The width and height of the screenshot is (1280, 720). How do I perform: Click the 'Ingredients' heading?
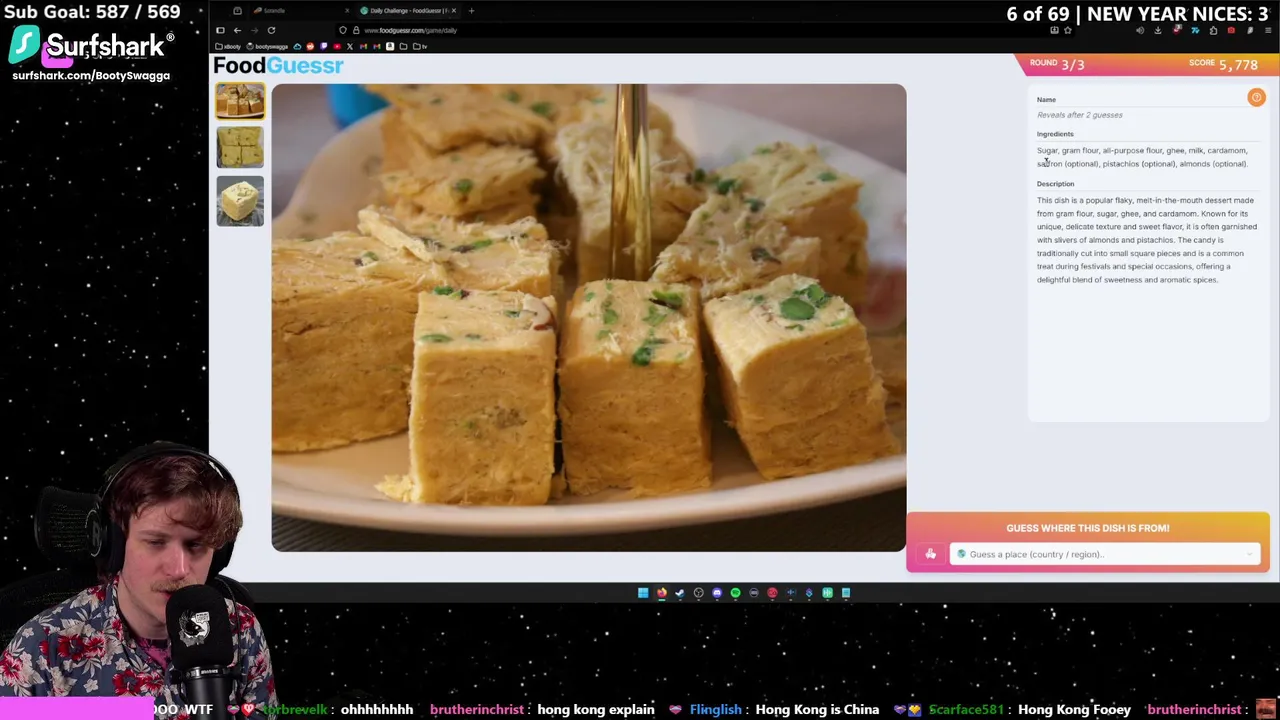[1055, 134]
